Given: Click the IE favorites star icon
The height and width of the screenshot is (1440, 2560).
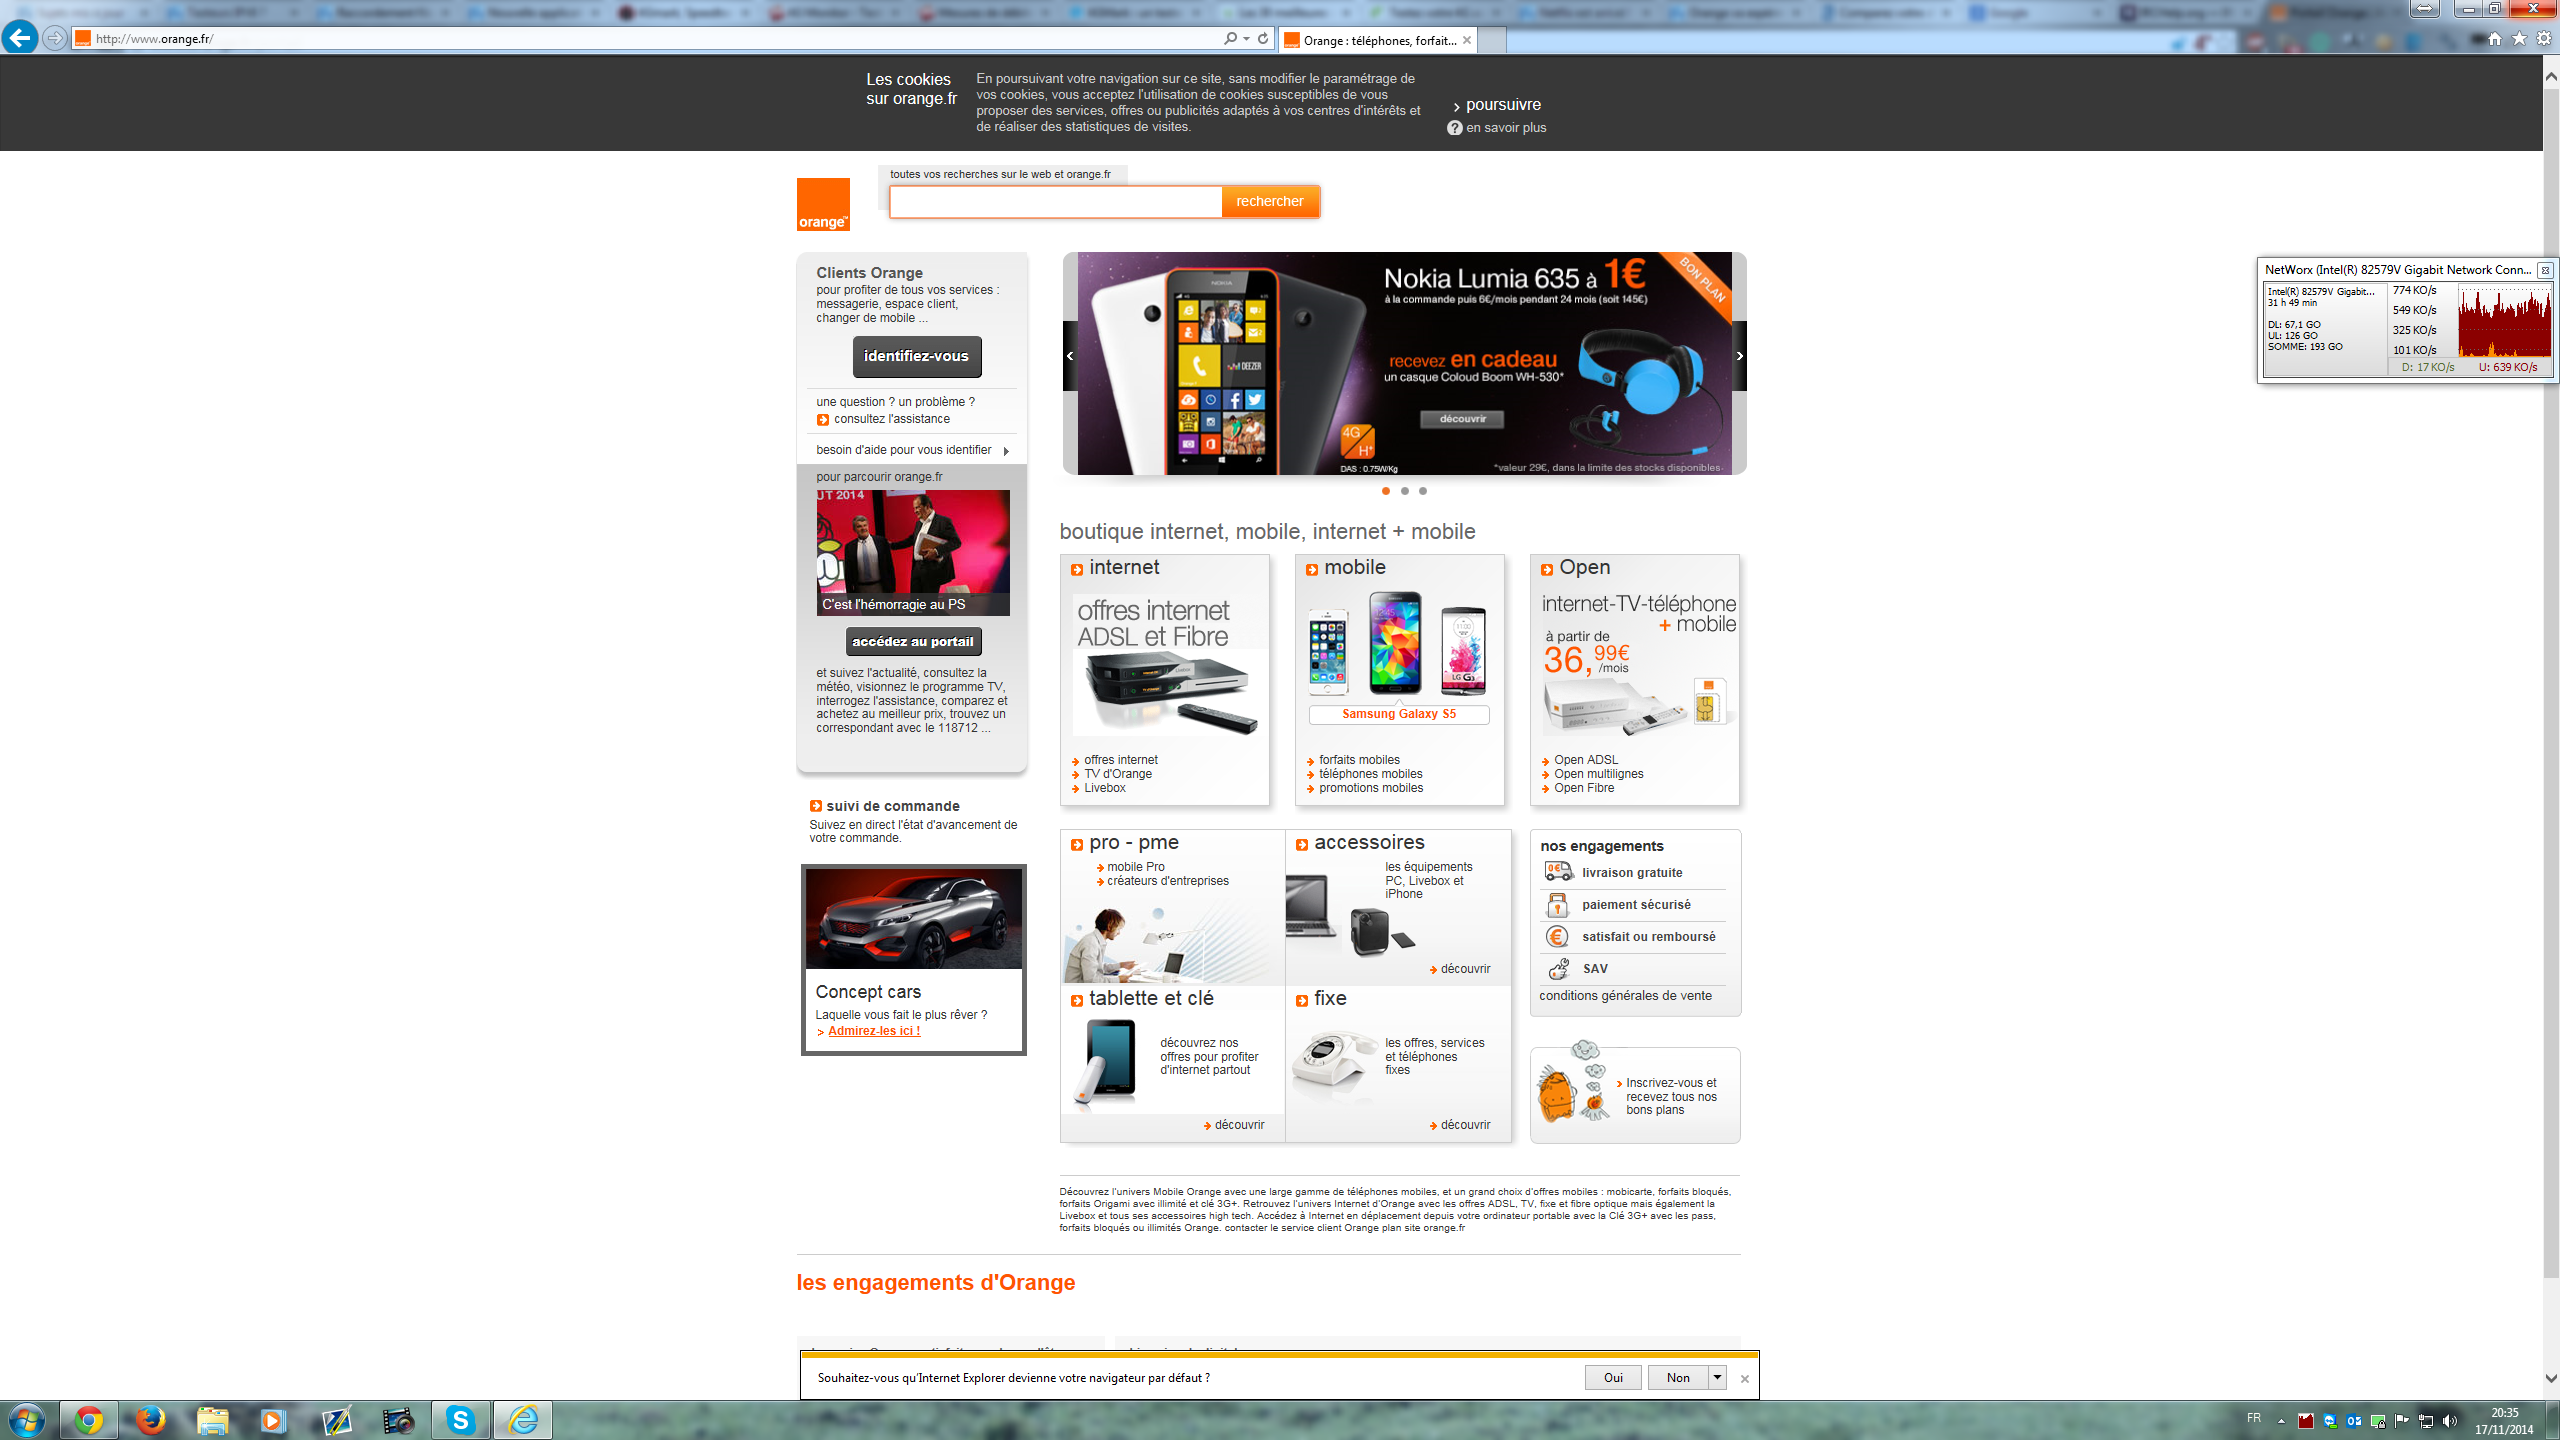Looking at the screenshot, I should 2519,38.
